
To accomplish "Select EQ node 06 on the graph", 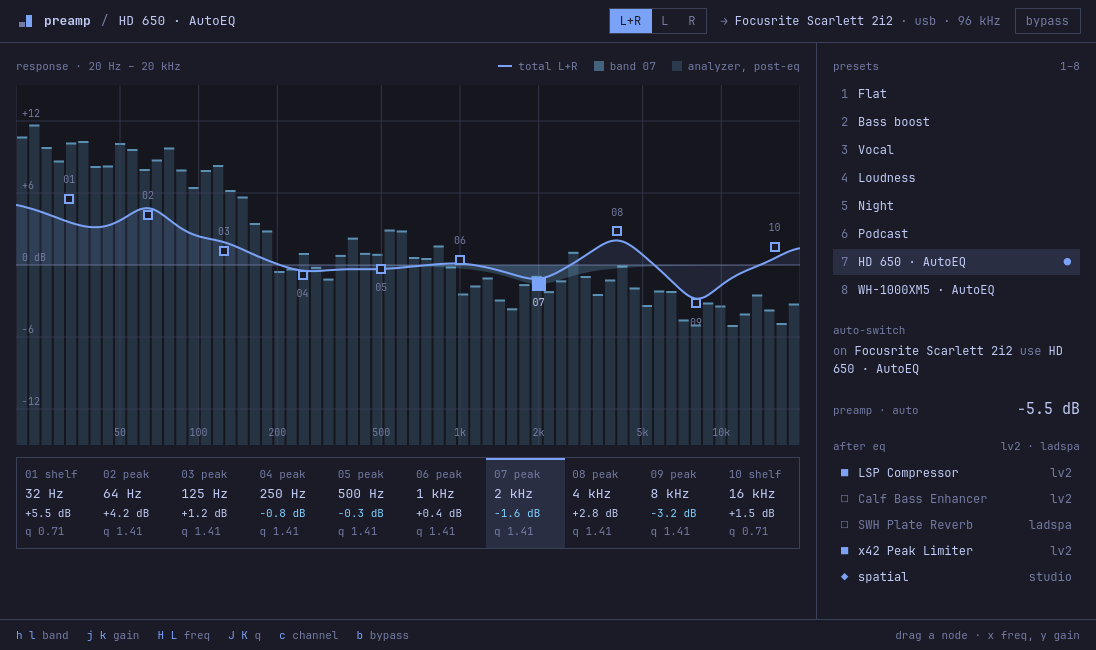I will pyautogui.click(x=460, y=260).
